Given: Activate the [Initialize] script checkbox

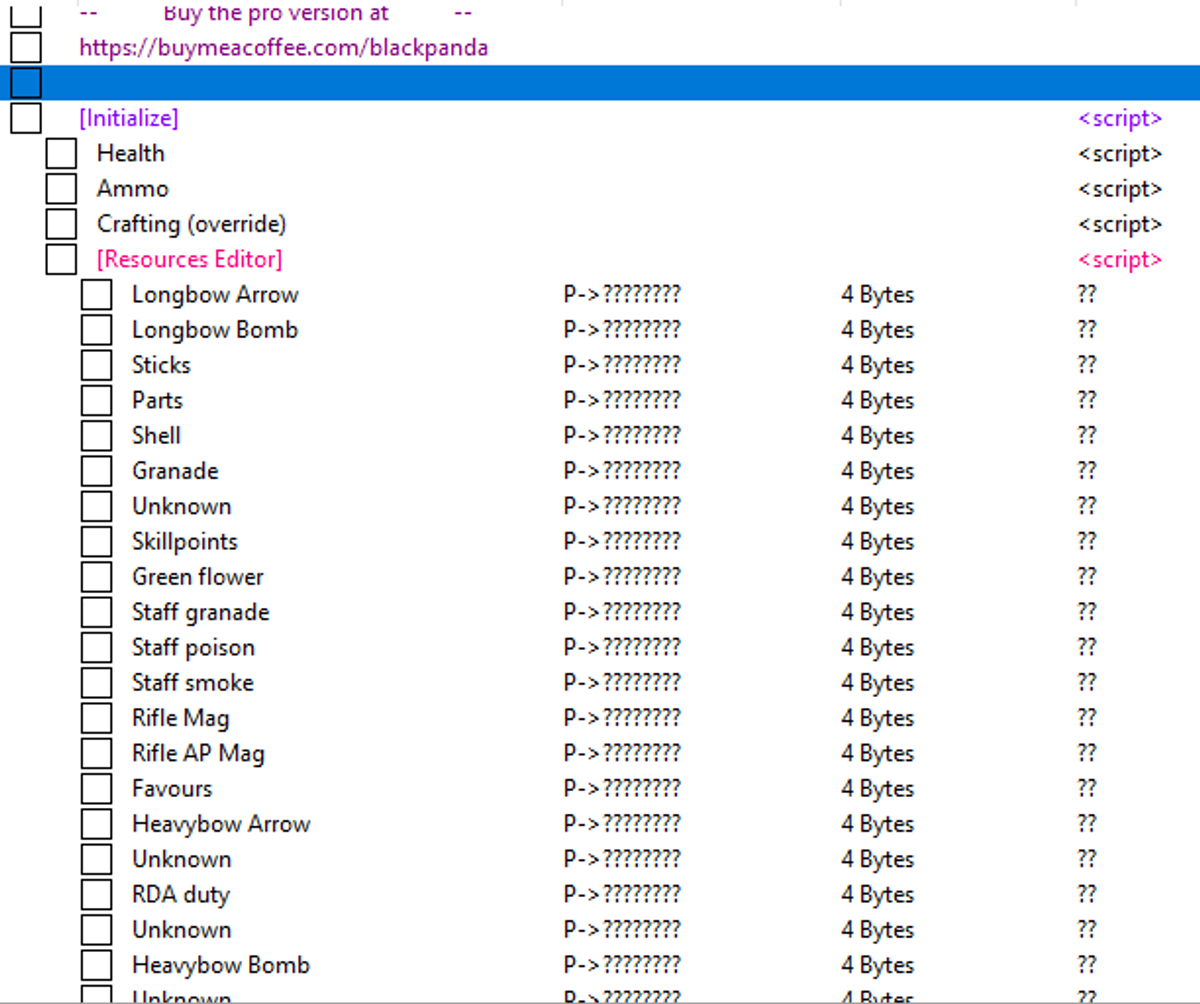Looking at the screenshot, I should click(x=26, y=118).
